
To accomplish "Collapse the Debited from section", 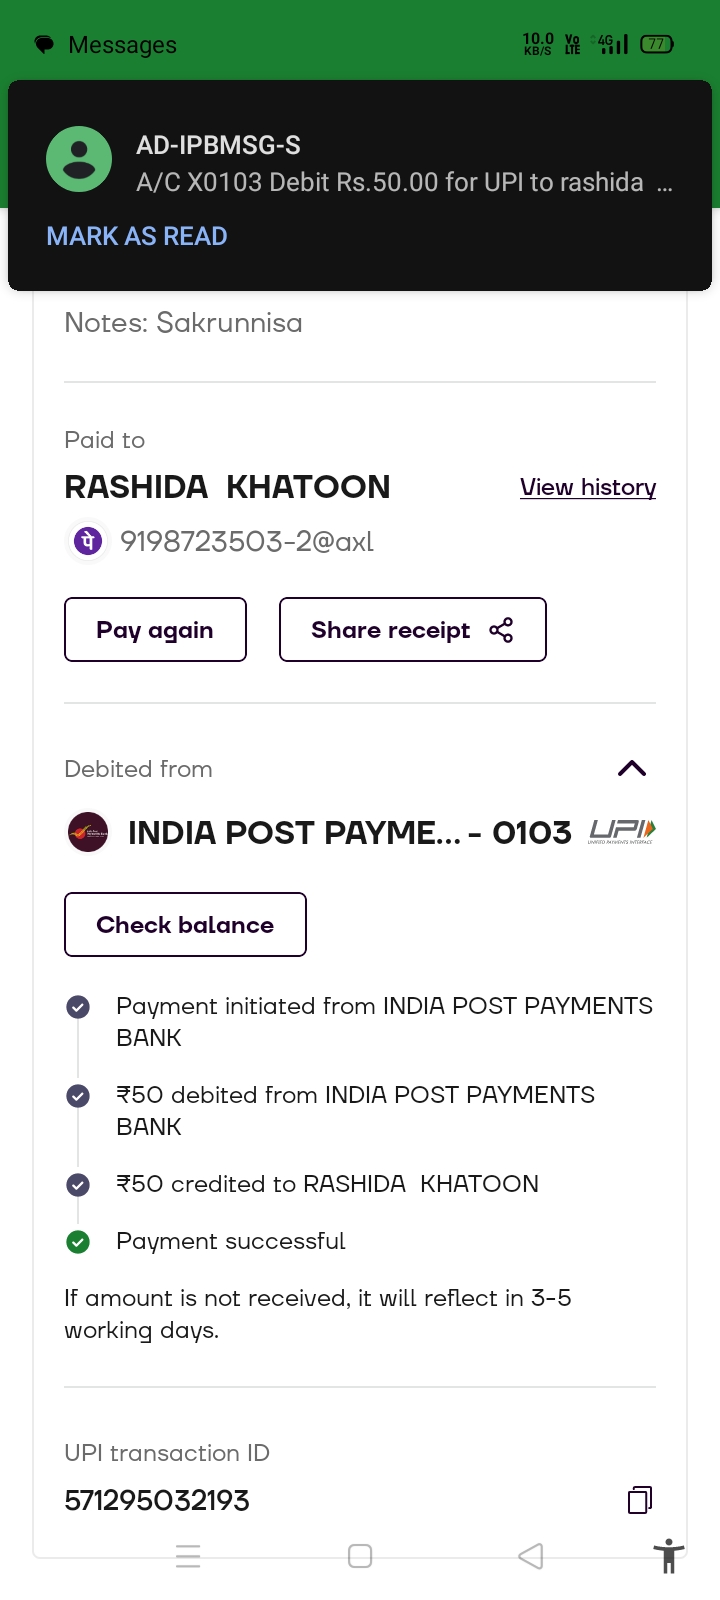I will (632, 768).
